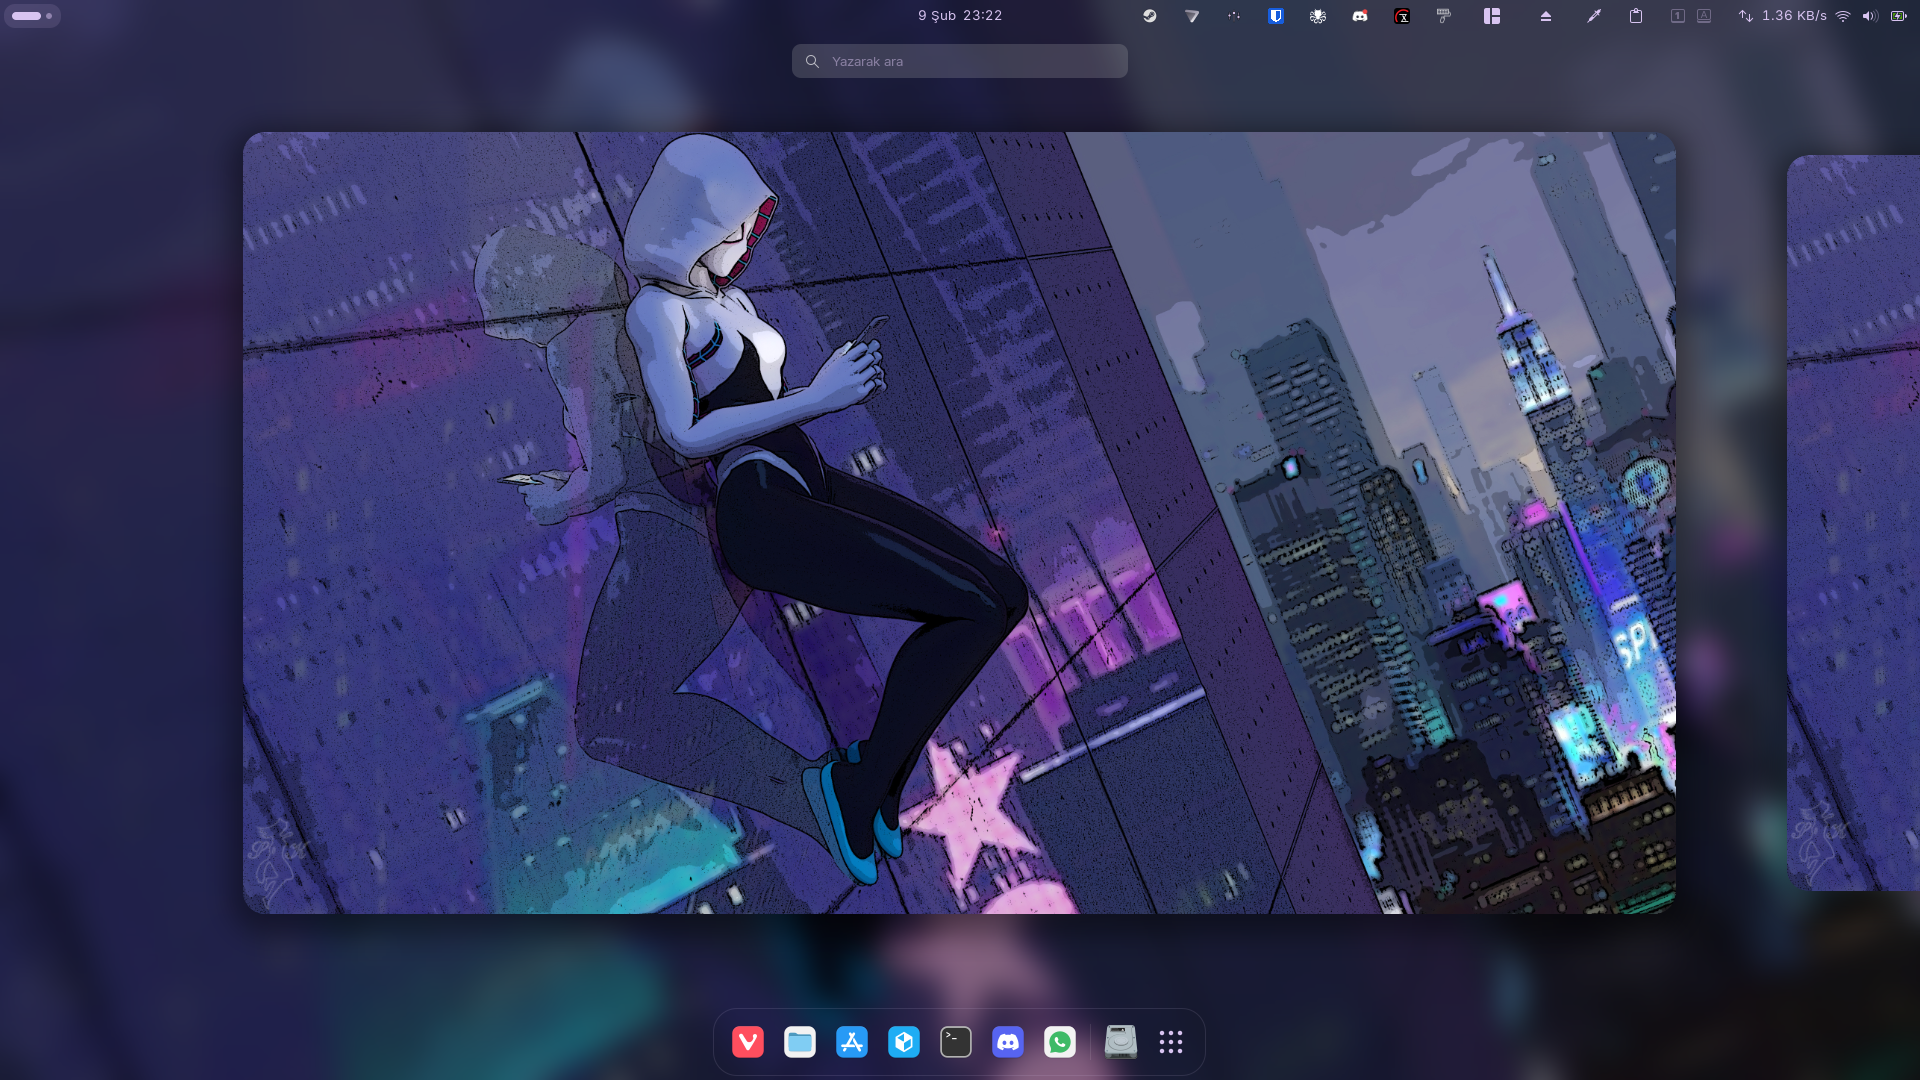This screenshot has height=1080, width=1920.
Task: Launch the blue software store dock icon
Action: click(x=852, y=1042)
